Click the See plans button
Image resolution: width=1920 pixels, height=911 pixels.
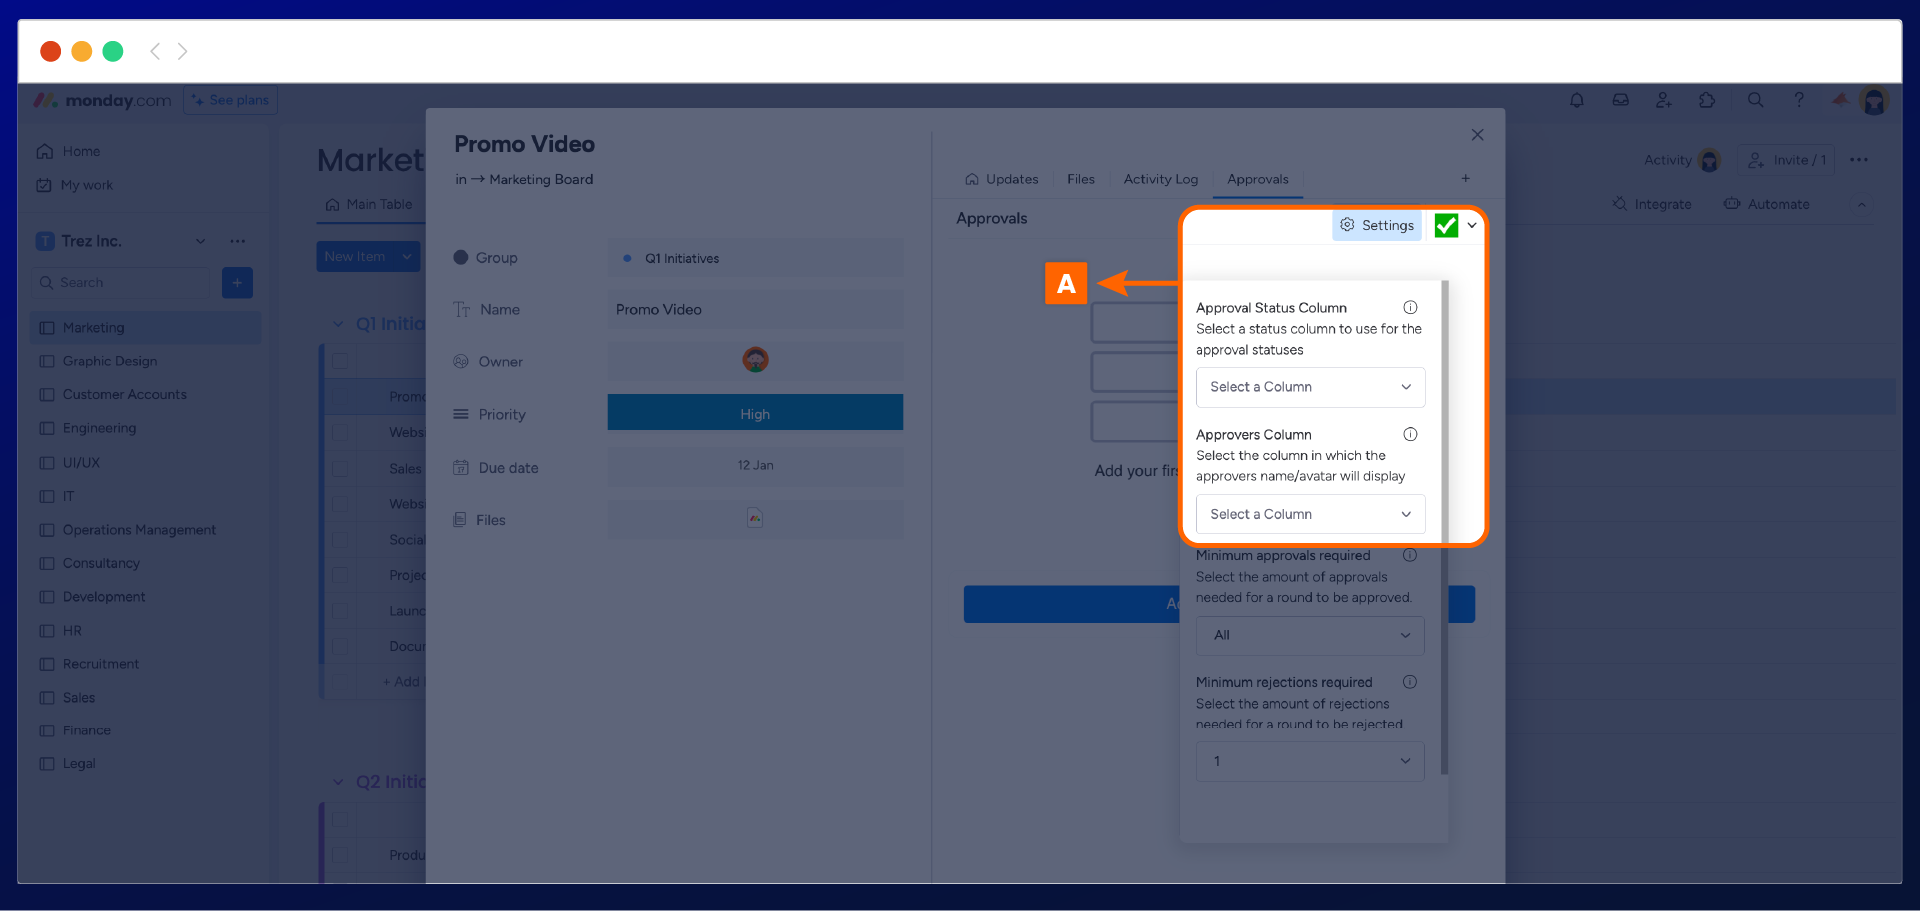231,101
